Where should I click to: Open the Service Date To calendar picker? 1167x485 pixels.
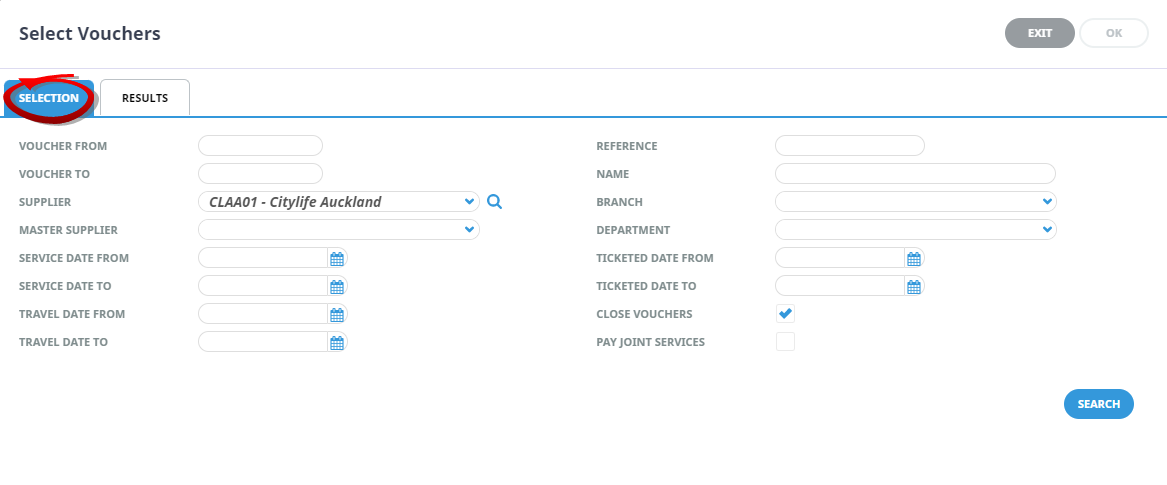[x=337, y=286]
